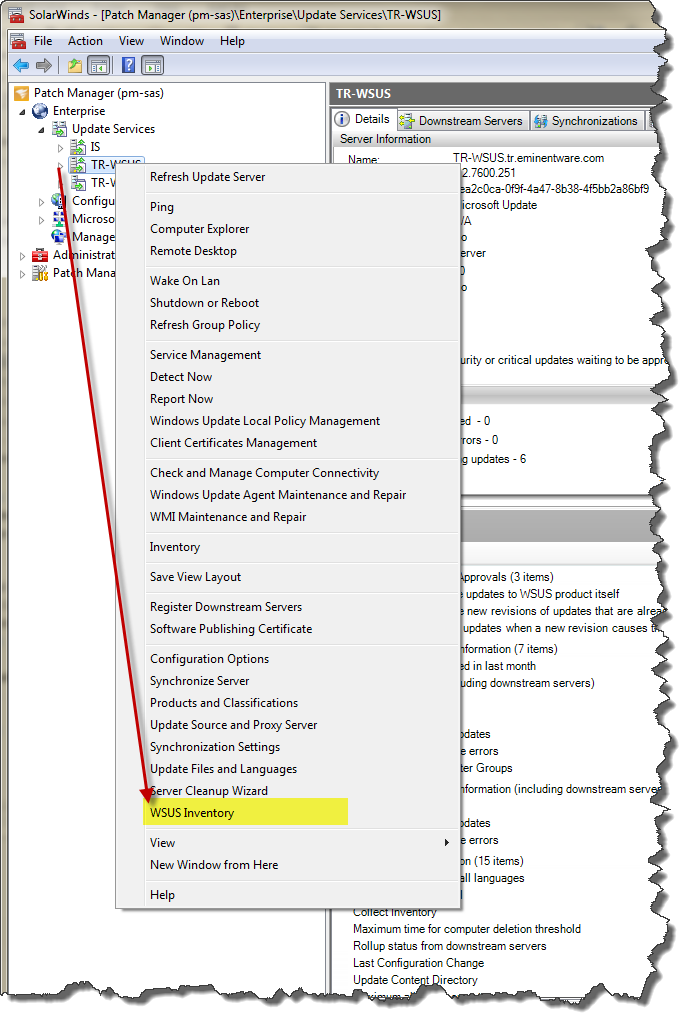Select Refresh Group Policy

point(205,325)
